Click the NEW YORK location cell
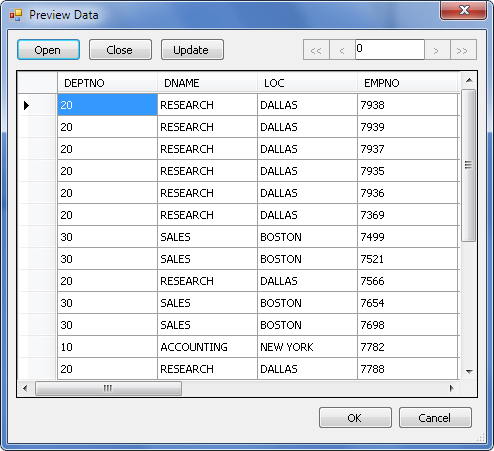494x451 pixels. click(307, 347)
